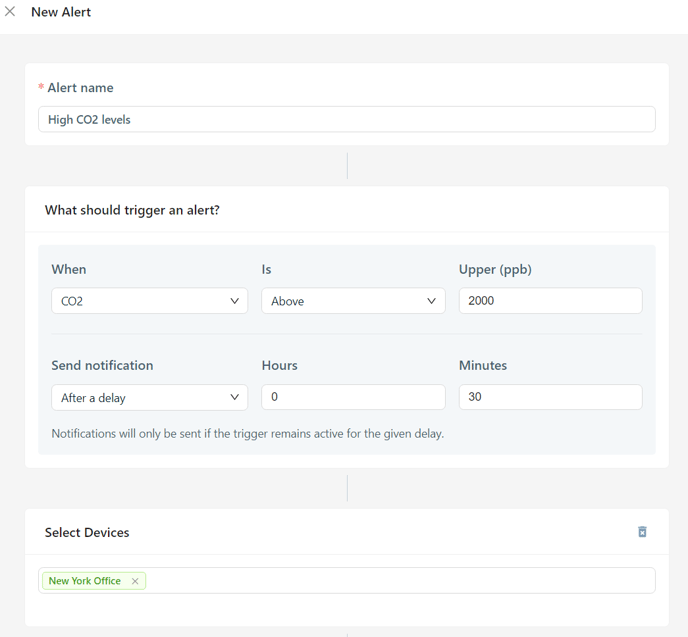Screen dimensions: 688x637
Task: Focus the Upper (ppb) value field
Action: click(x=550, y=301)
